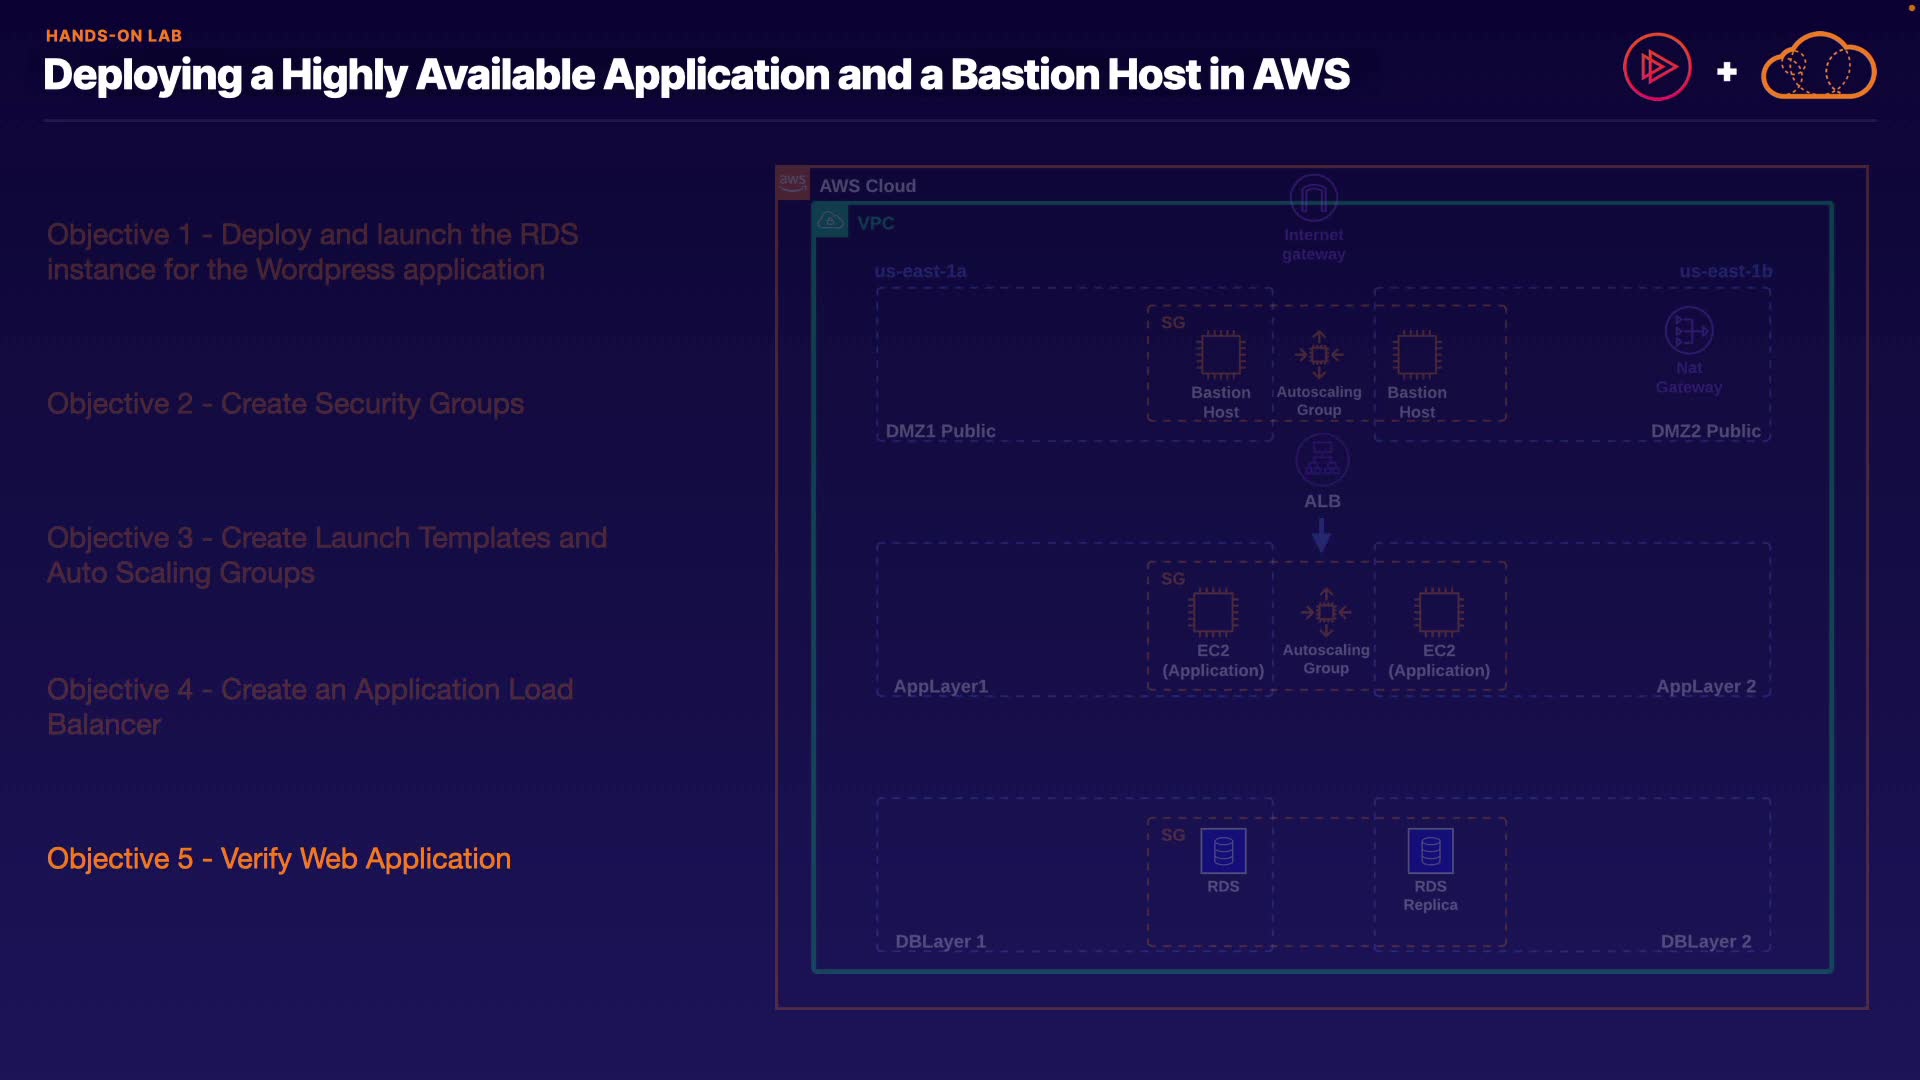Click the Pluralsight play logo icon
Screen dimensions: 1920x1080
[1657, 67]
